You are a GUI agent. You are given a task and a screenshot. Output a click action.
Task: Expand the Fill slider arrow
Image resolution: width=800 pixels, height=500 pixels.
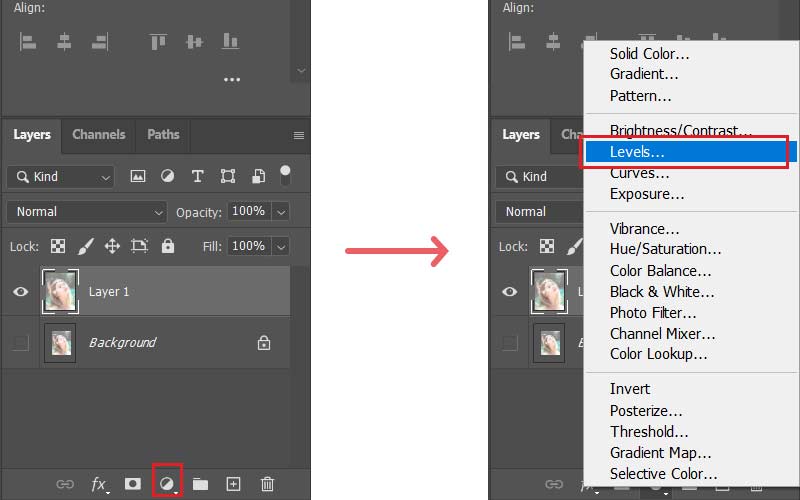(281, 247)
